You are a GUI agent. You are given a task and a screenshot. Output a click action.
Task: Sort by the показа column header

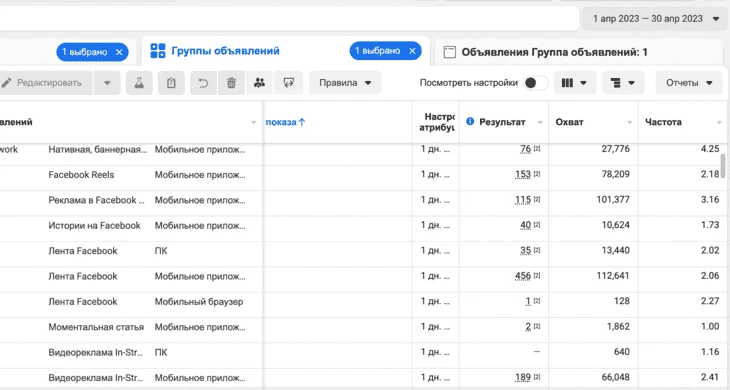285,122
